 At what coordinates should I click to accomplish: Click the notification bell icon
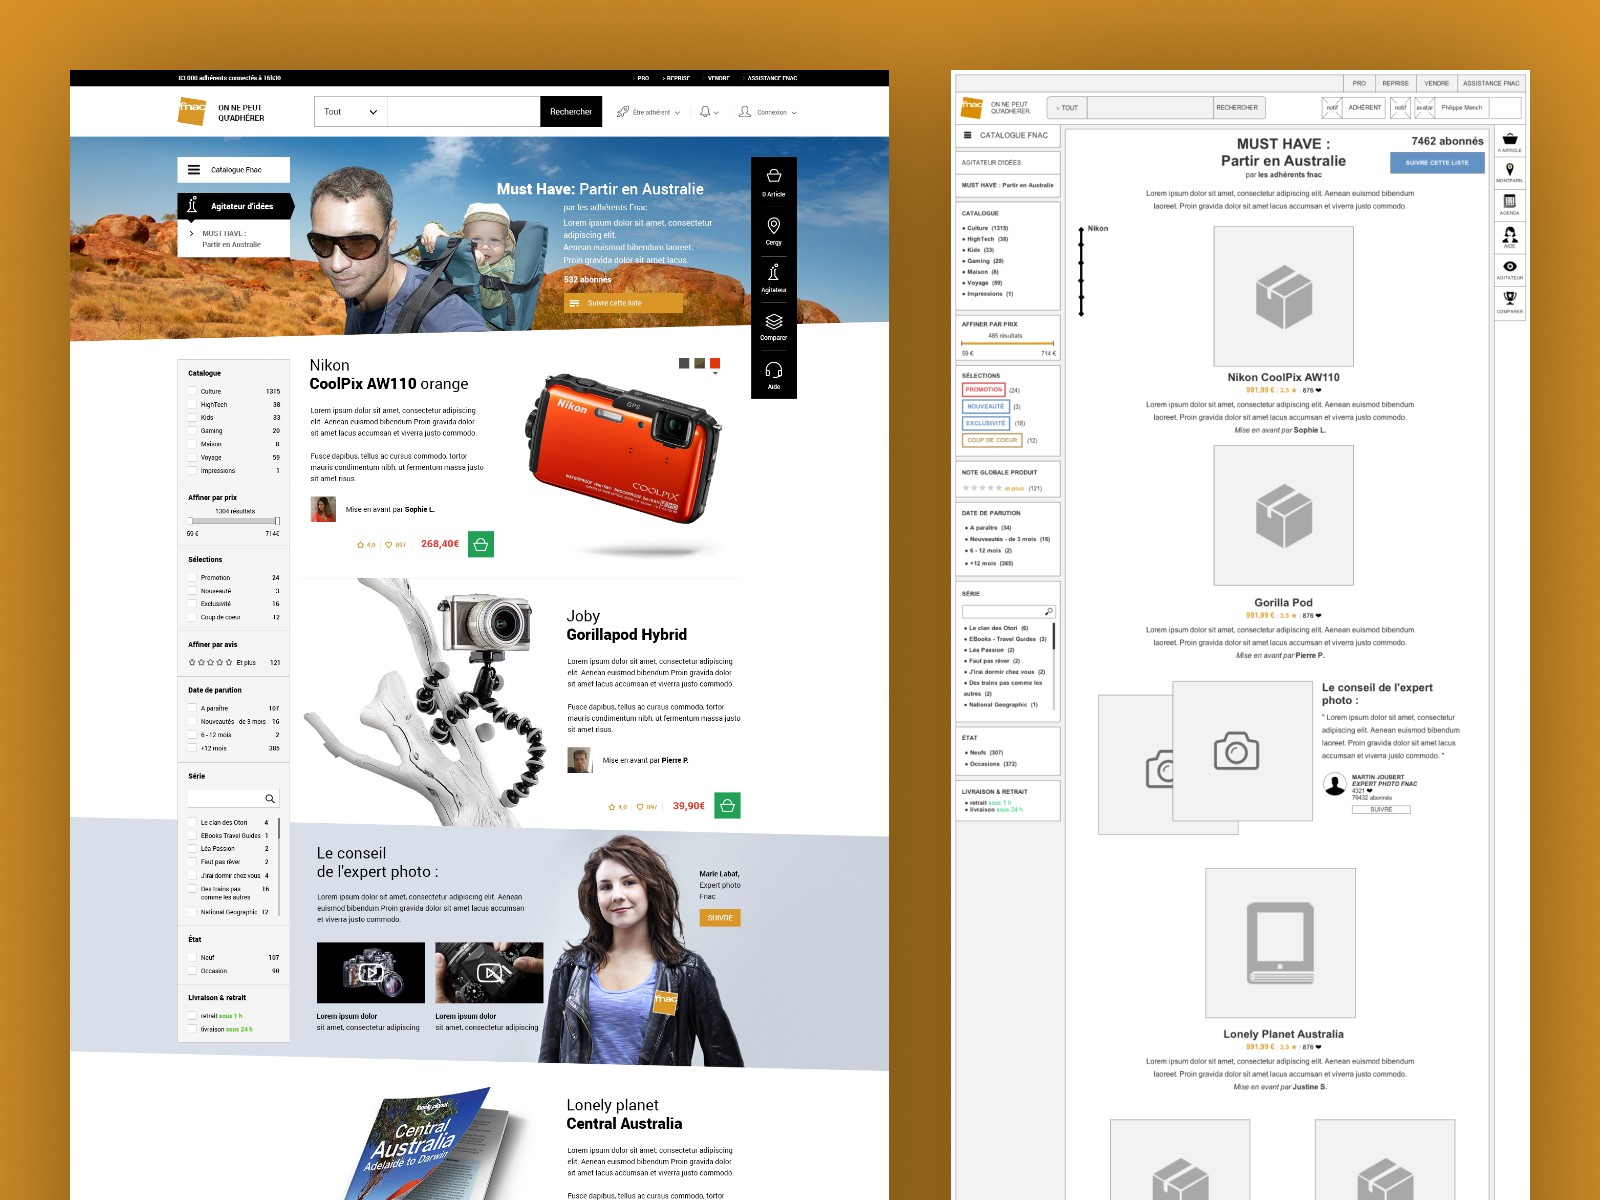coord(705,112)
